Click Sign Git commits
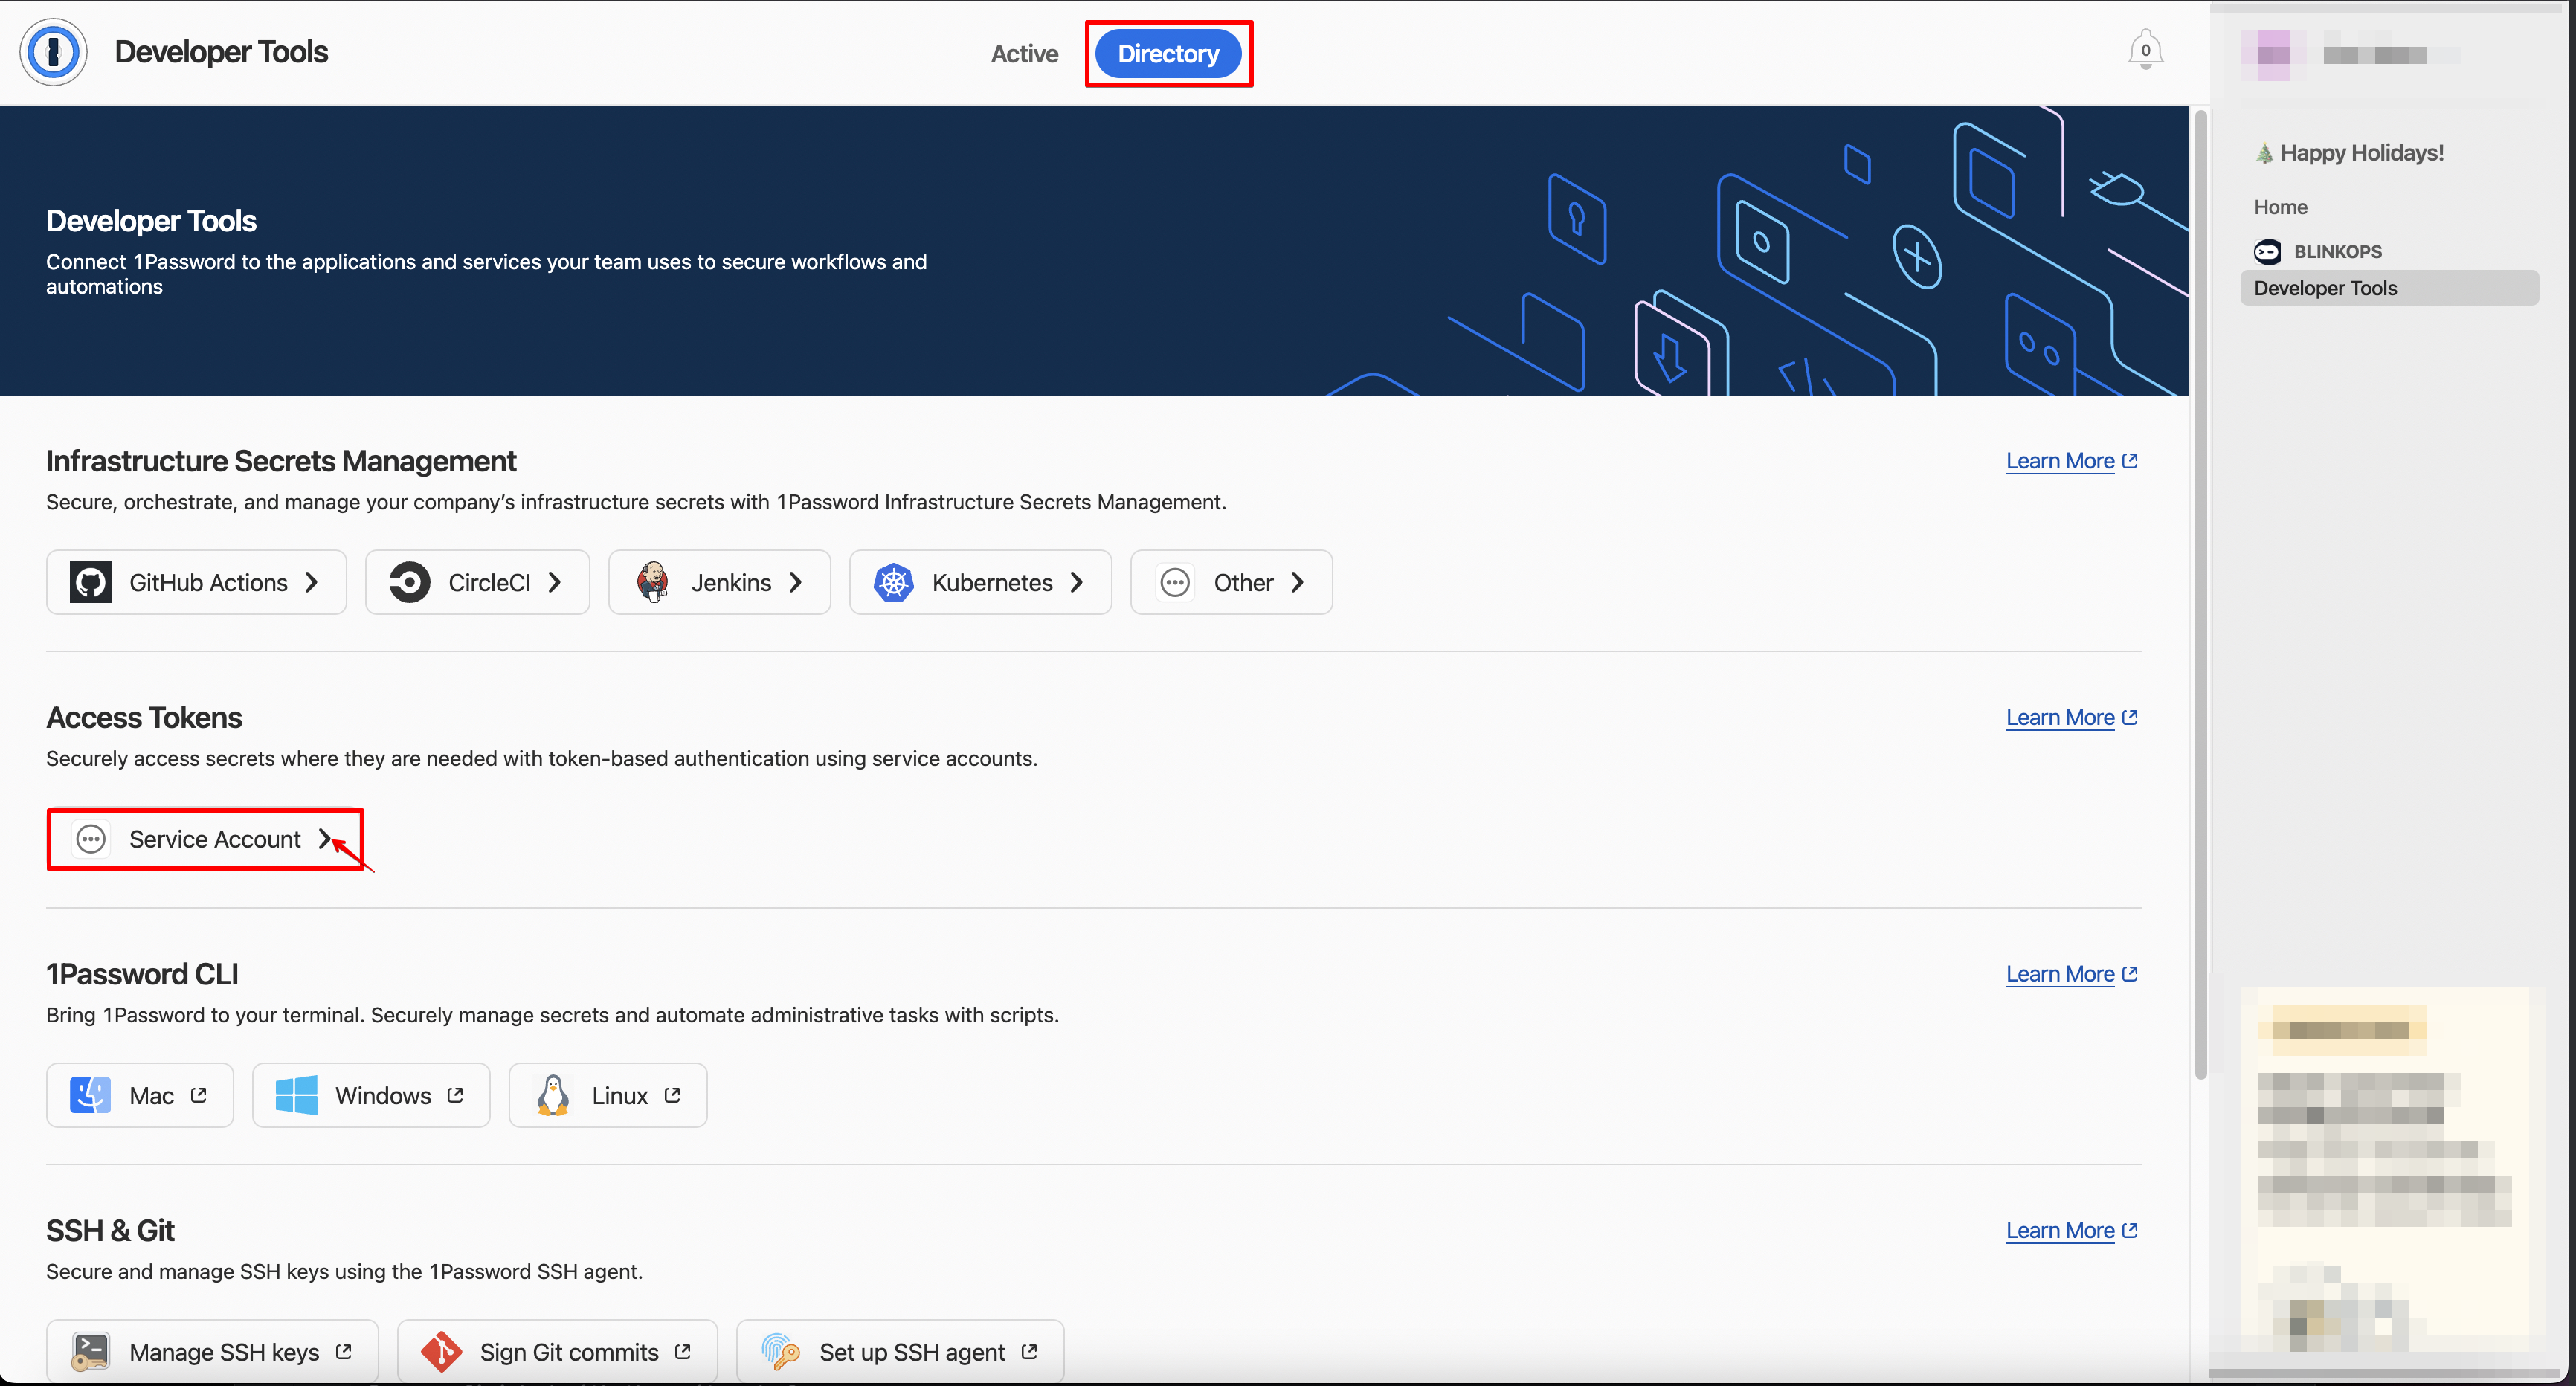This screenshot has height=1386, width=2576. click(557, 1351)
